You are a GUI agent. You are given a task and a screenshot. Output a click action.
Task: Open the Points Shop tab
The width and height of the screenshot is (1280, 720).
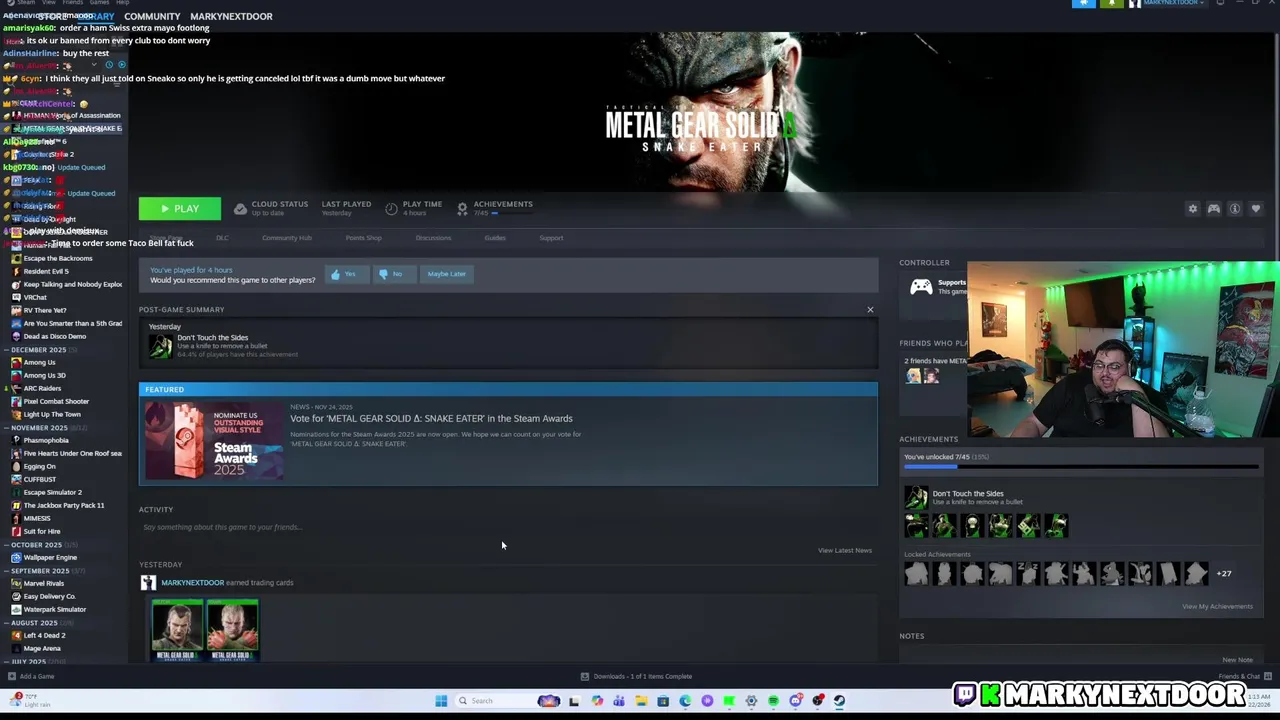pos(363,238)
